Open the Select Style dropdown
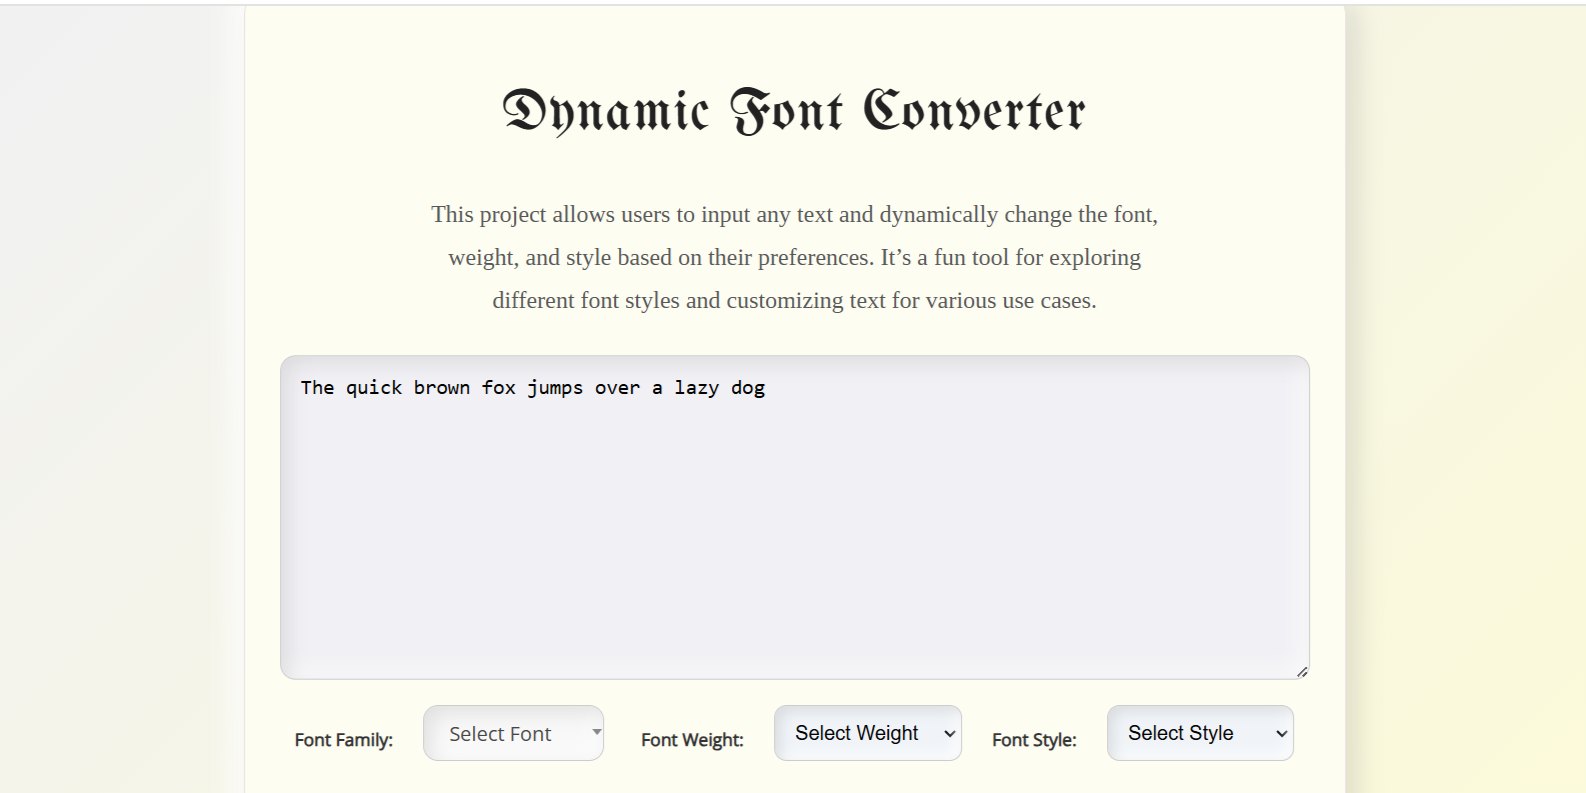 [x=1200, y=733]
